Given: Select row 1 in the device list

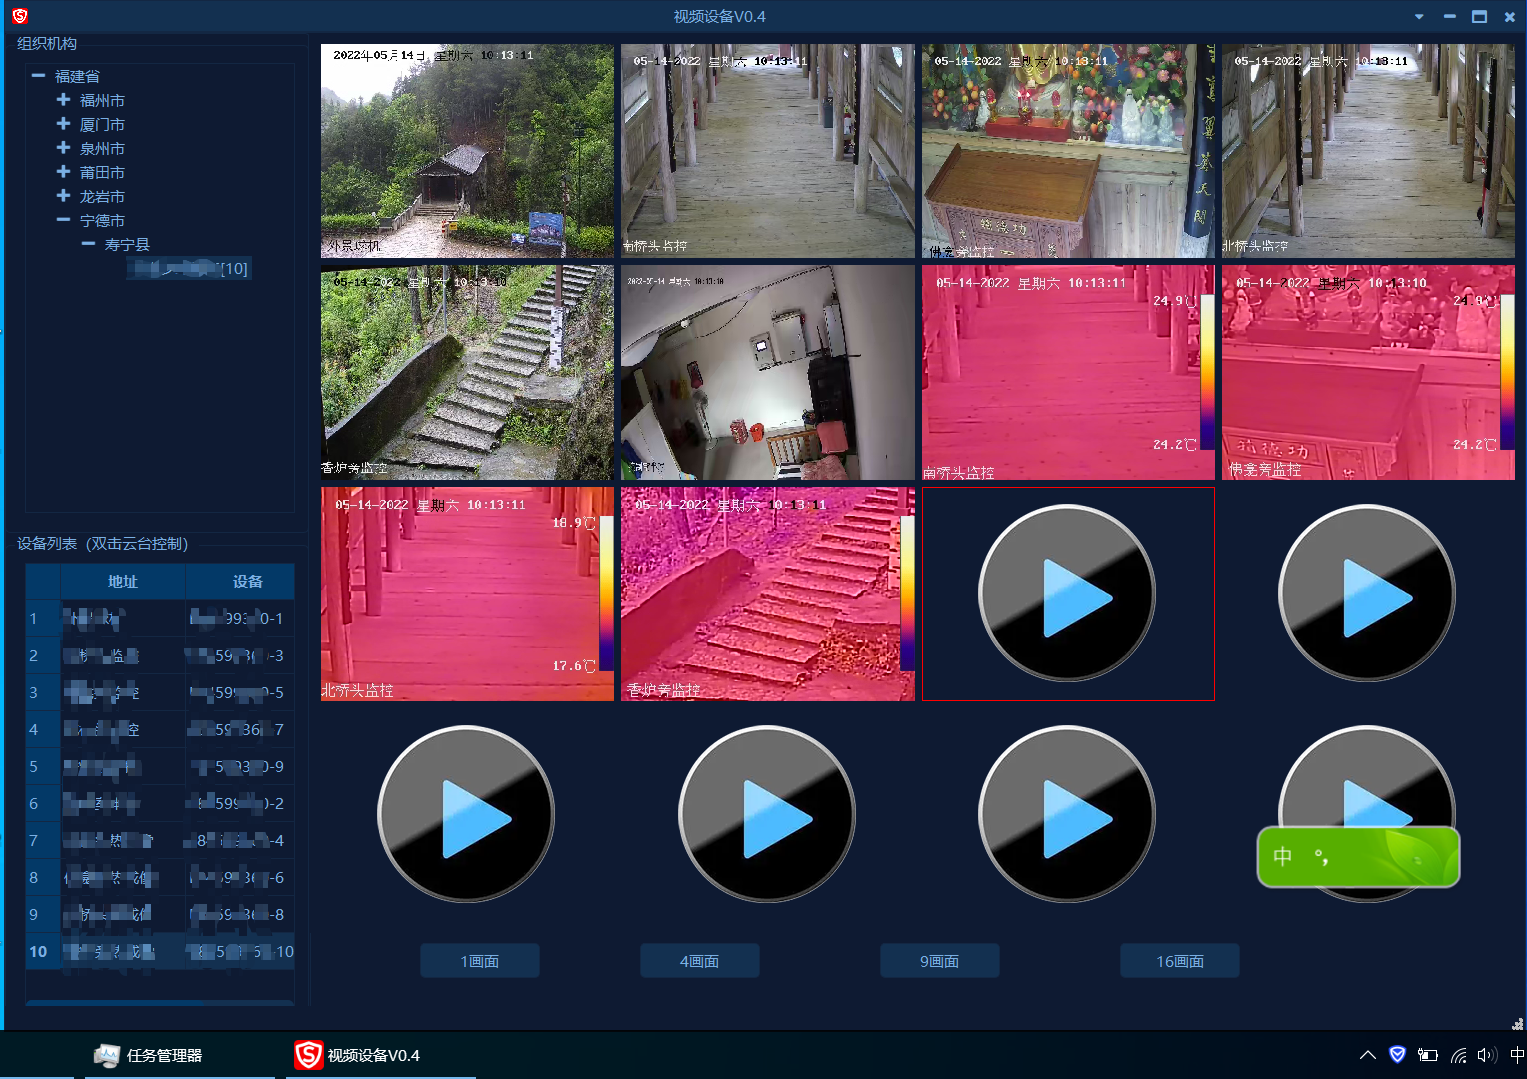Looking at the screenshot, I should pos(160,618).
